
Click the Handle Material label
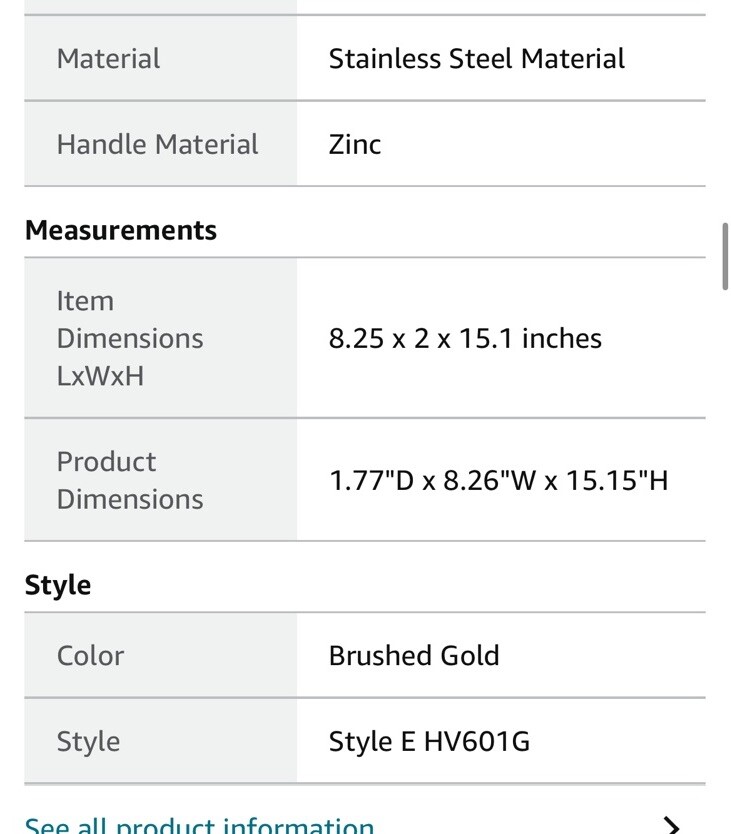tap(157, 144)
